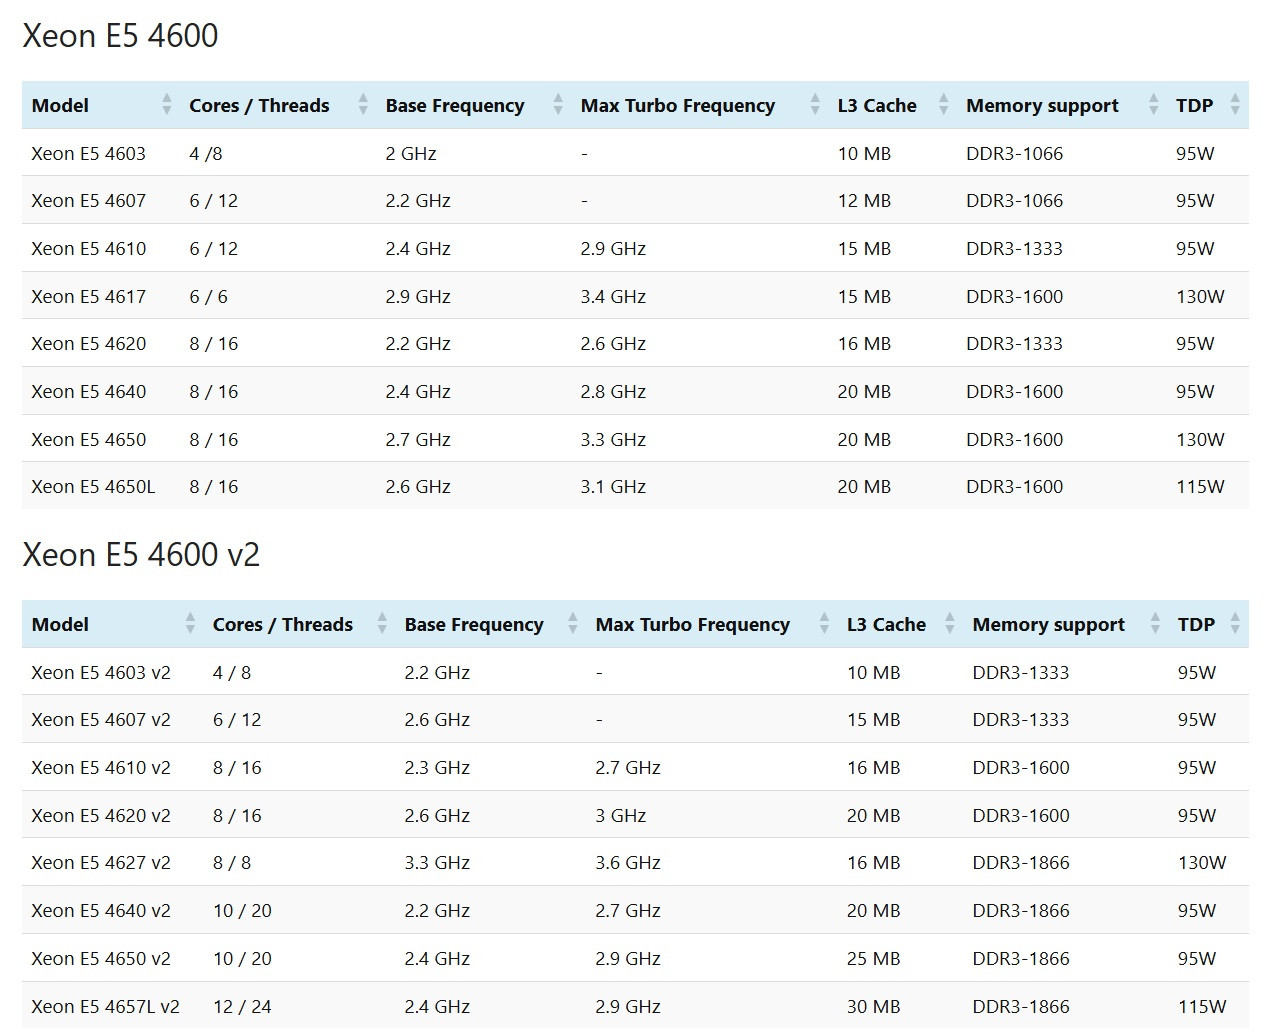Sort first table by Cores / Threads icon

click(x=363, y=105)
